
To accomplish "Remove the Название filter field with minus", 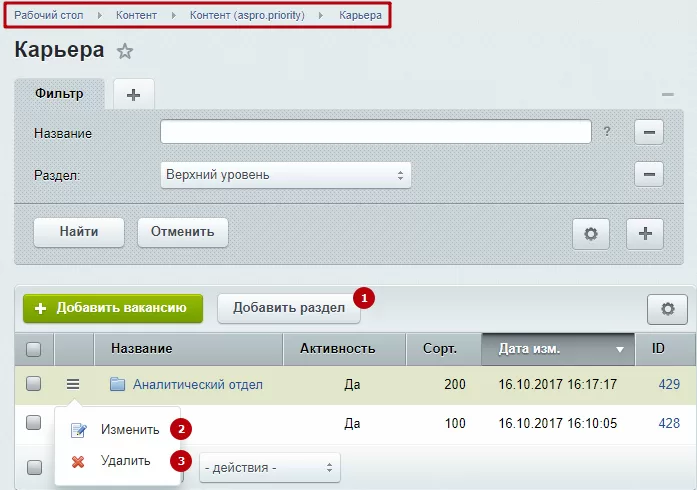I will coord(649,132).
